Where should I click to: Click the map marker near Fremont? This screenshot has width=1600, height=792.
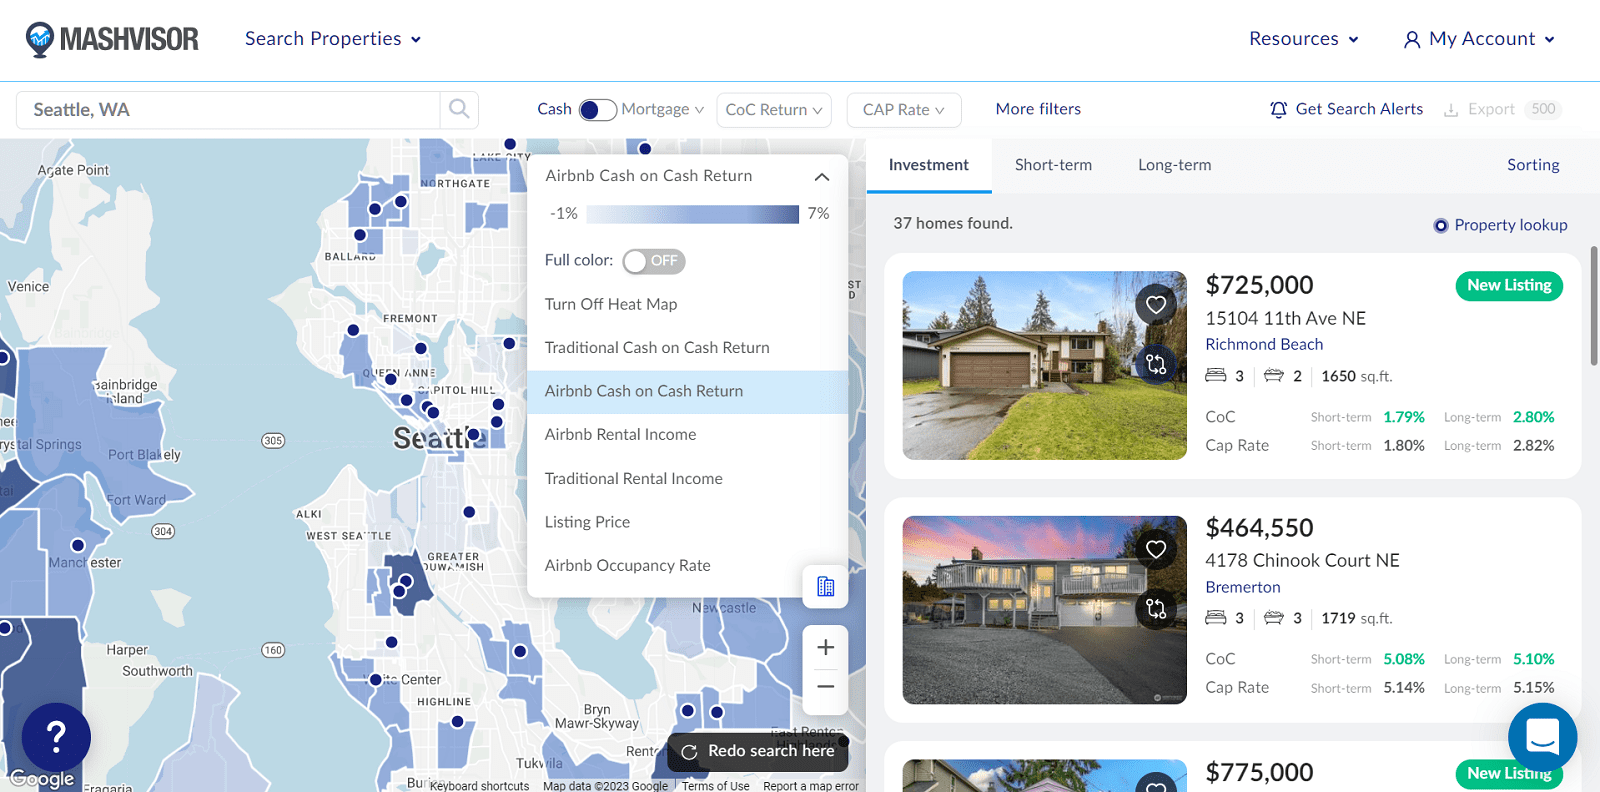[x=421, y=349]
